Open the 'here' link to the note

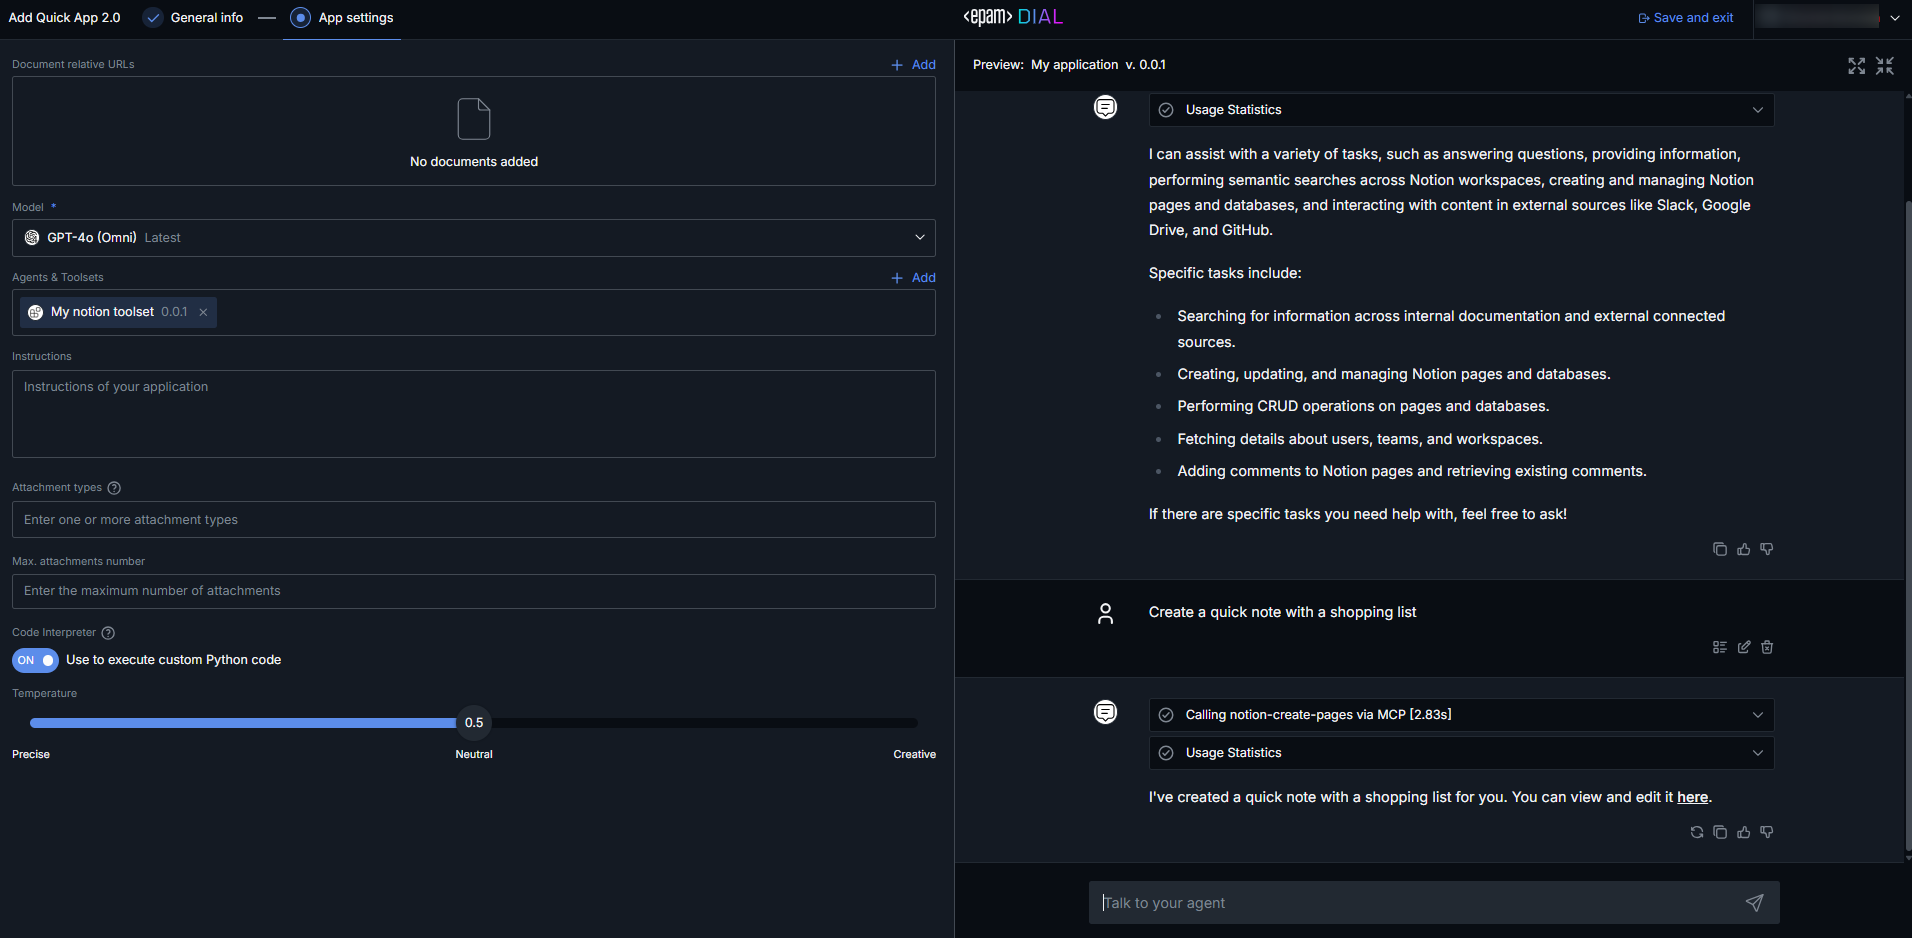pos(1692,797)
